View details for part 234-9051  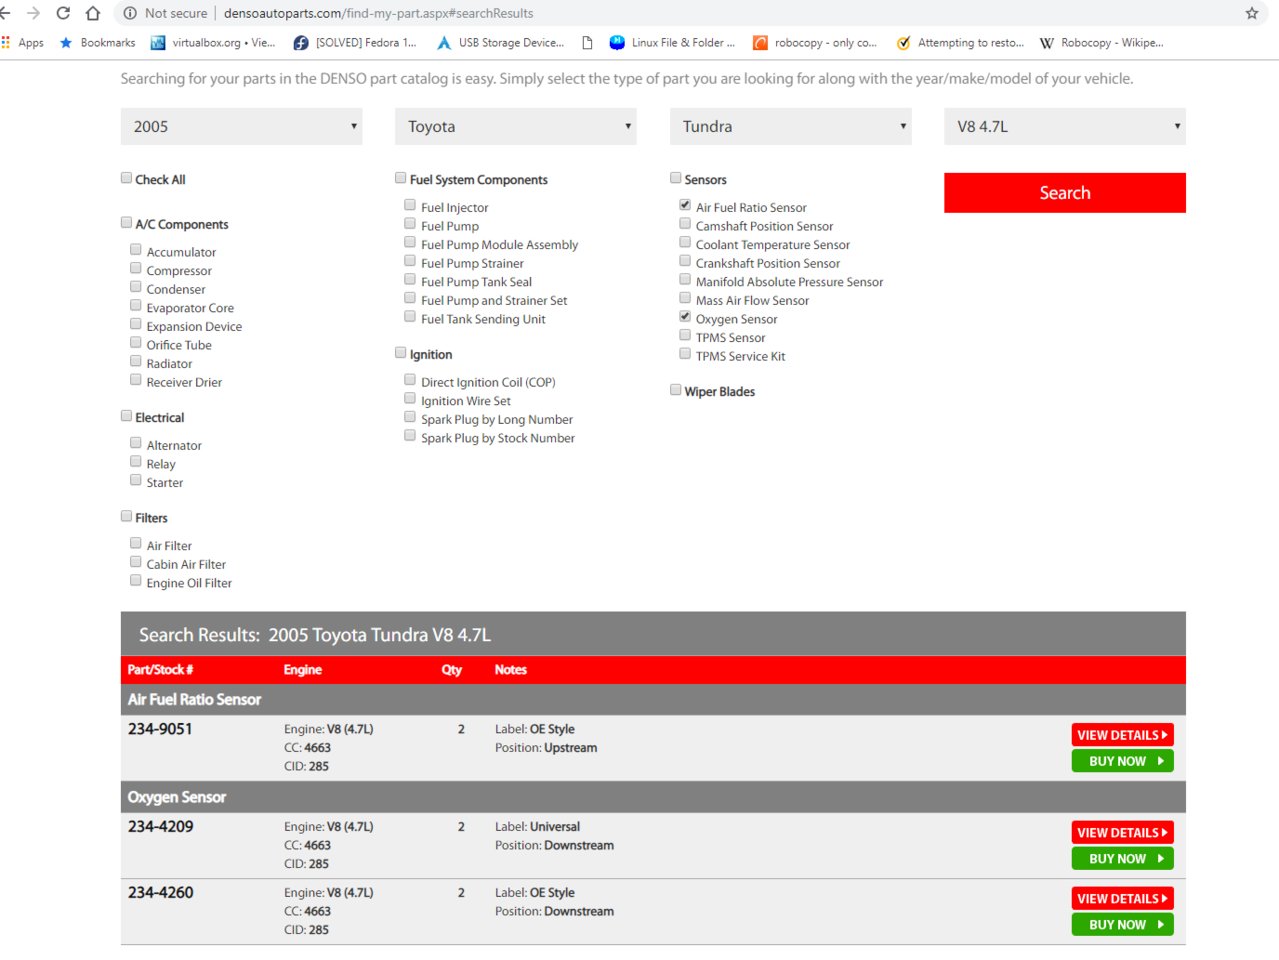coord(1123,735)
